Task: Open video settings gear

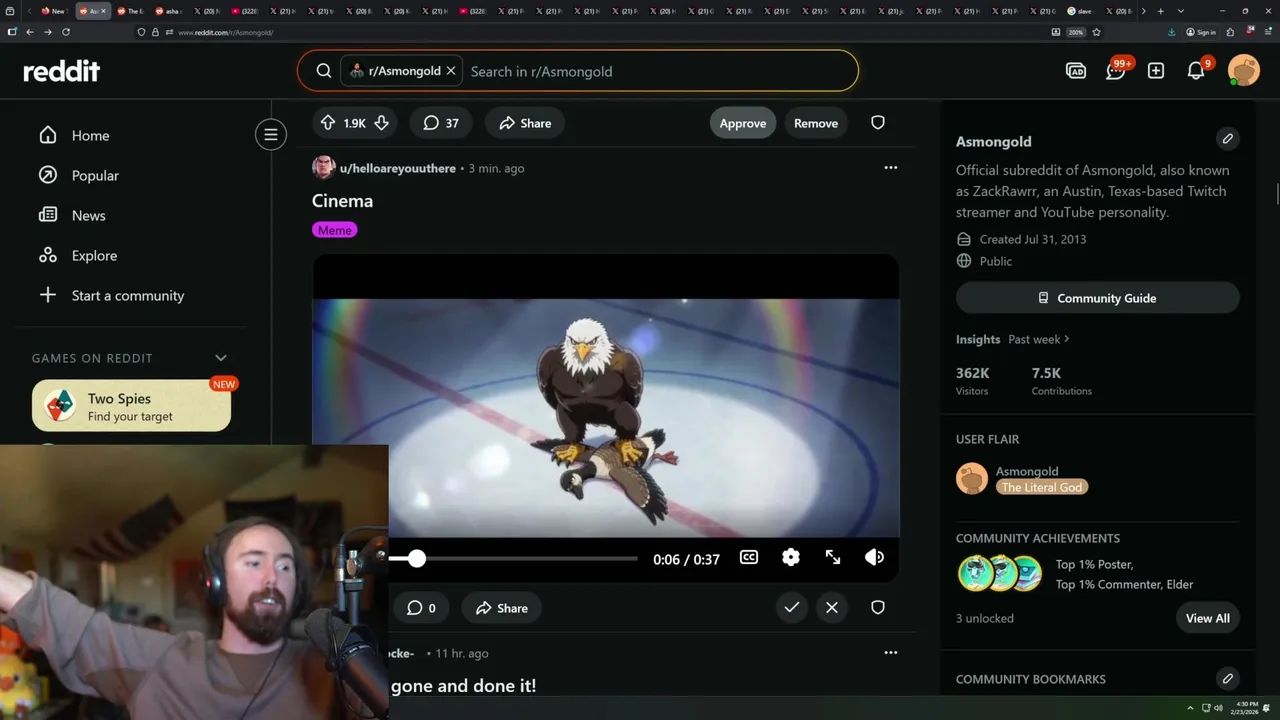Action: coord(791,557)
